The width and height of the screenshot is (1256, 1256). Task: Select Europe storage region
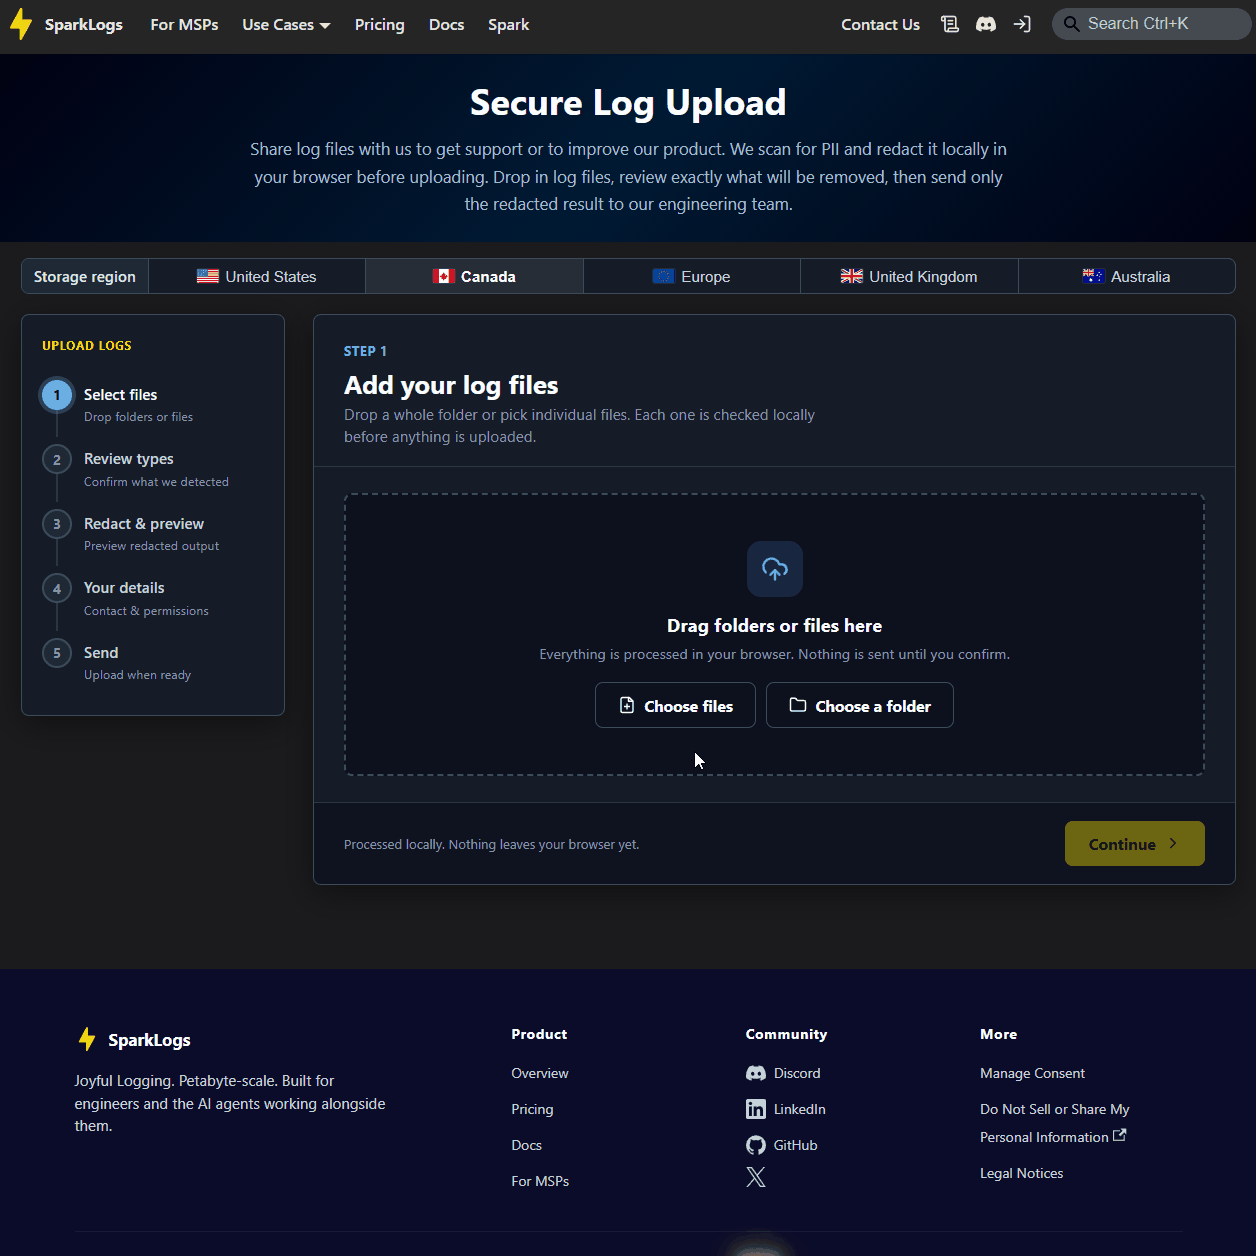(x=692, y=276)
